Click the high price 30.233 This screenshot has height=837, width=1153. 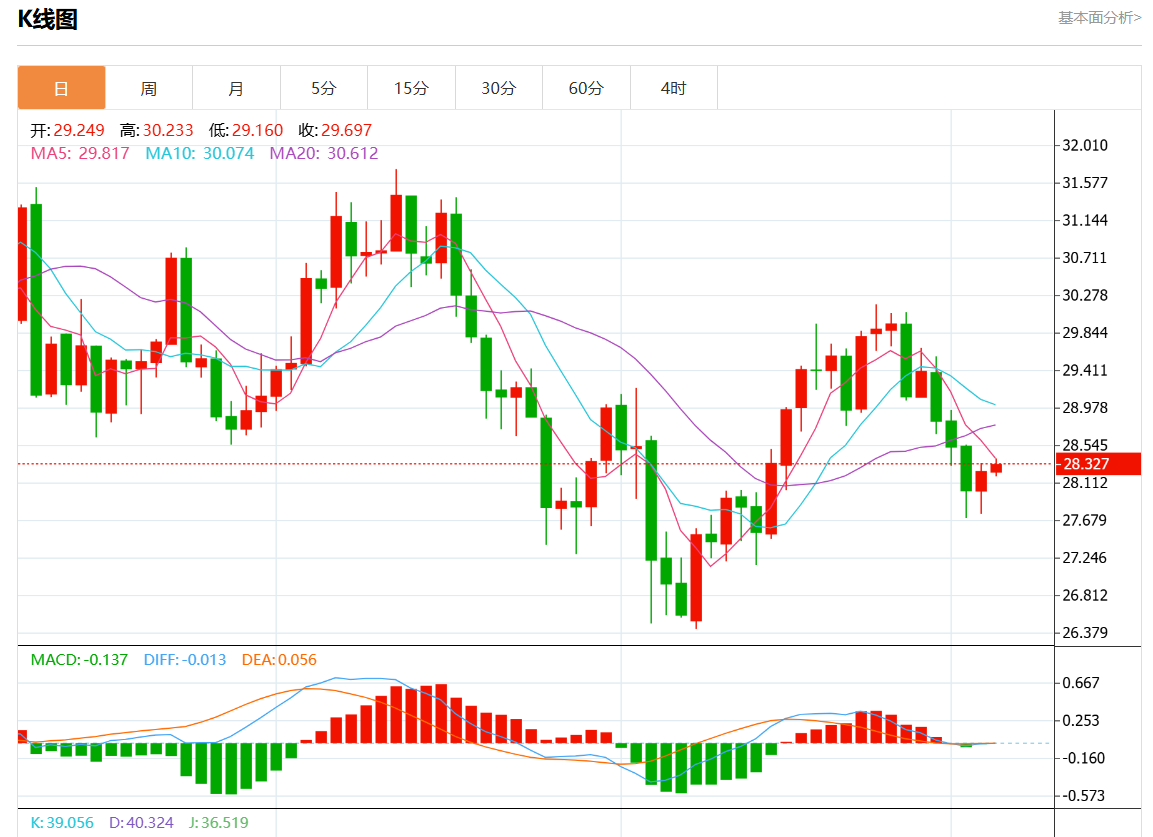168,130
